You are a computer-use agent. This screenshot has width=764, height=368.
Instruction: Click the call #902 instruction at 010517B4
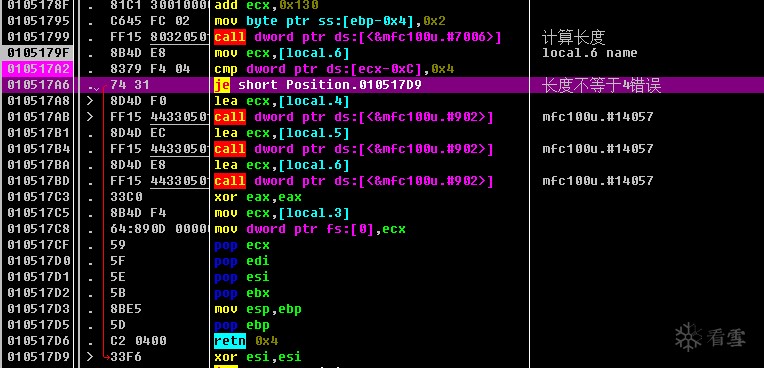coord(354,149)
